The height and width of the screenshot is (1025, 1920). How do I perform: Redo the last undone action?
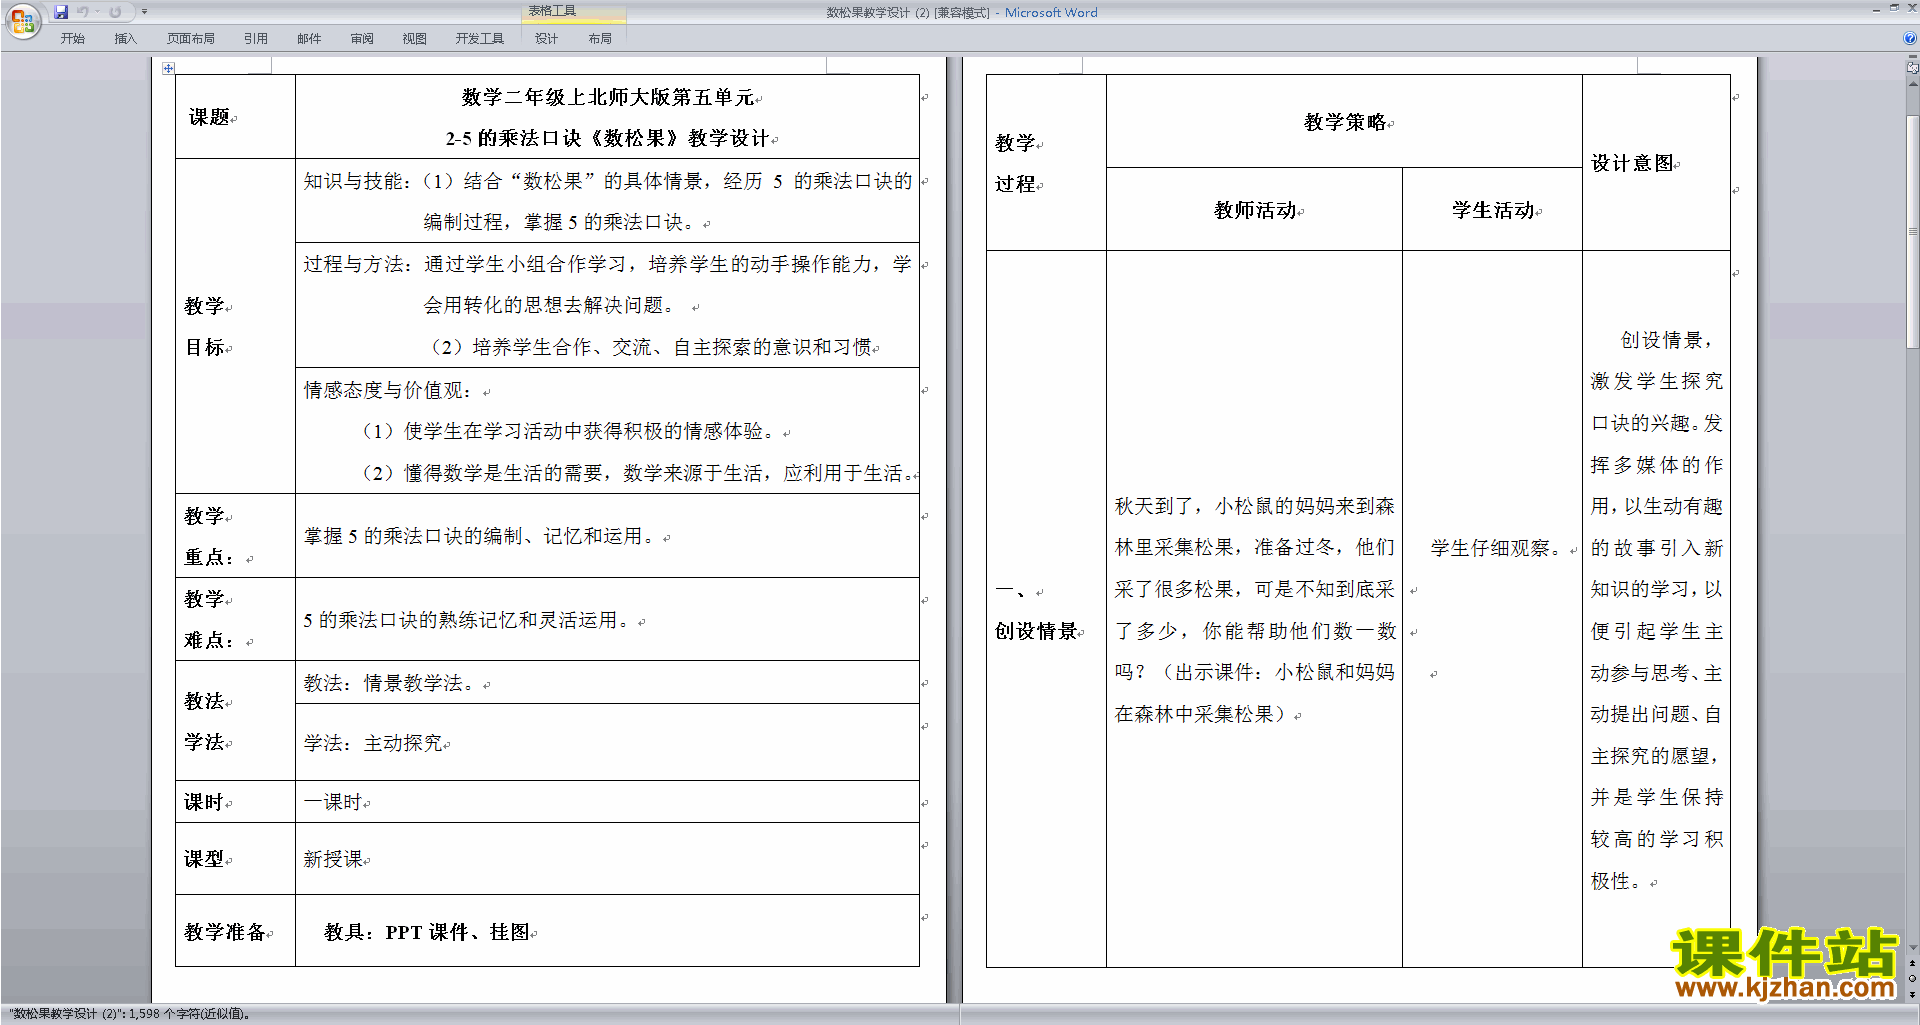pos(115,12)
